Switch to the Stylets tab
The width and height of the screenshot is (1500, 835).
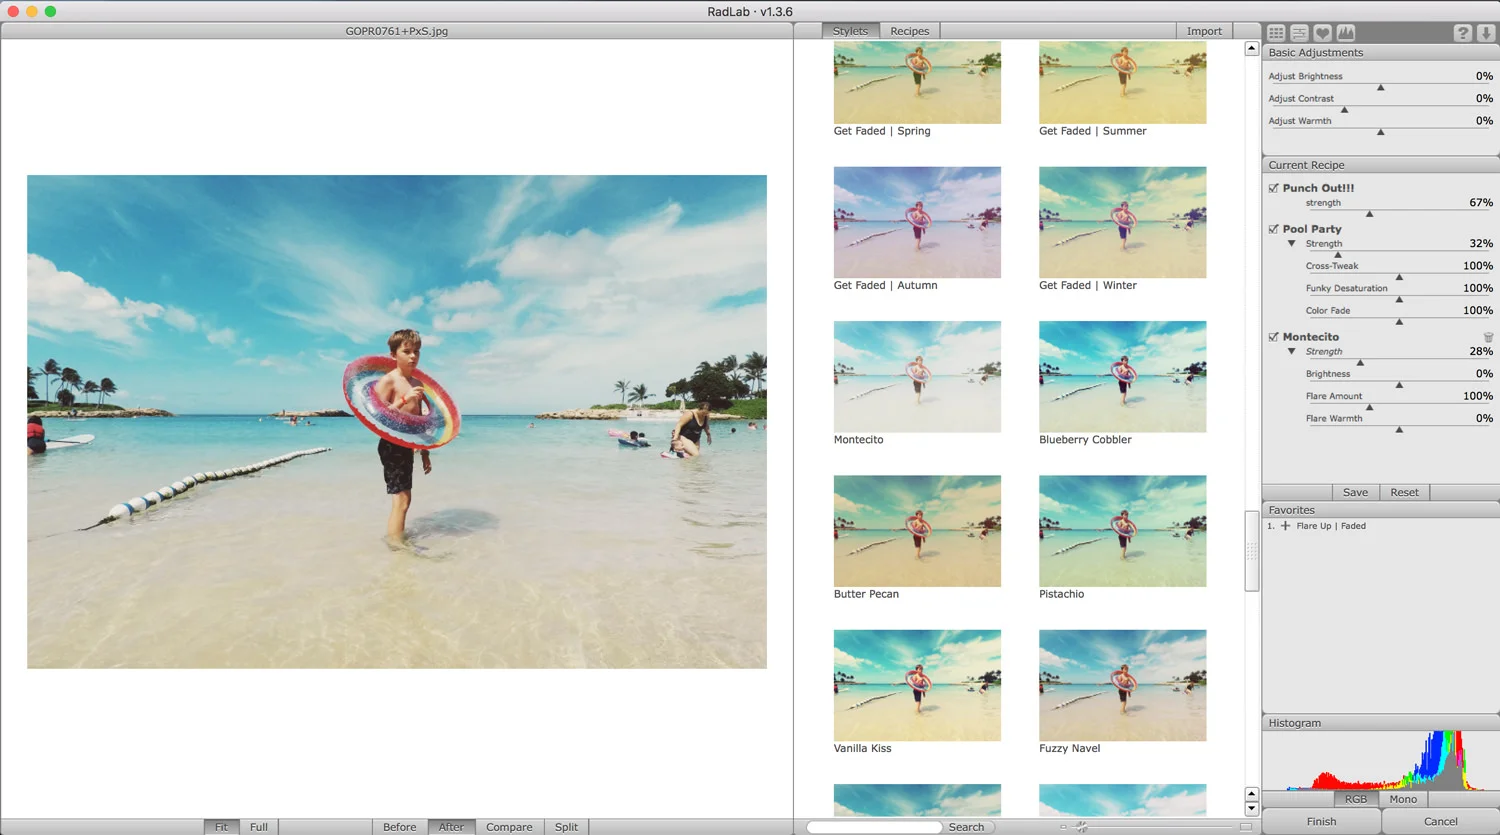[850, 31]
